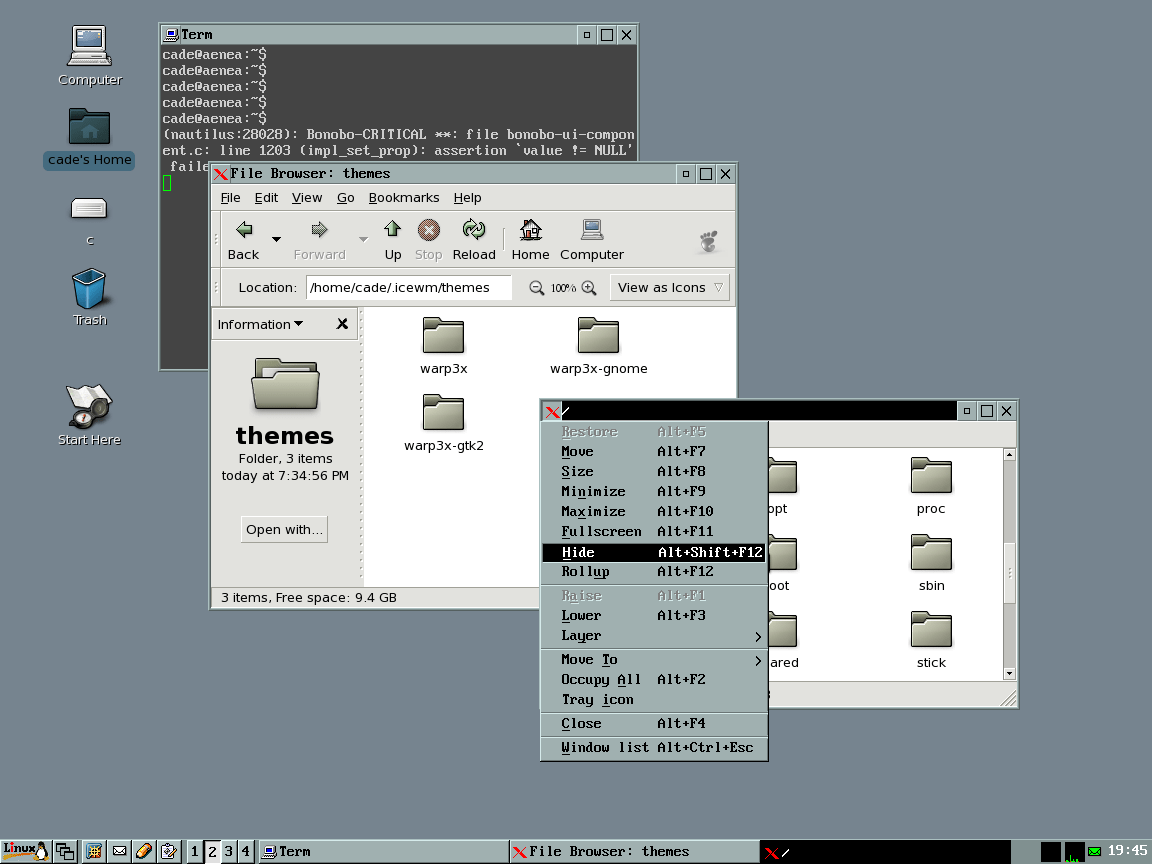This screenshot has height=864, width=1152.
Task: Close the Information side pane
Action: (x=342, y=324)
